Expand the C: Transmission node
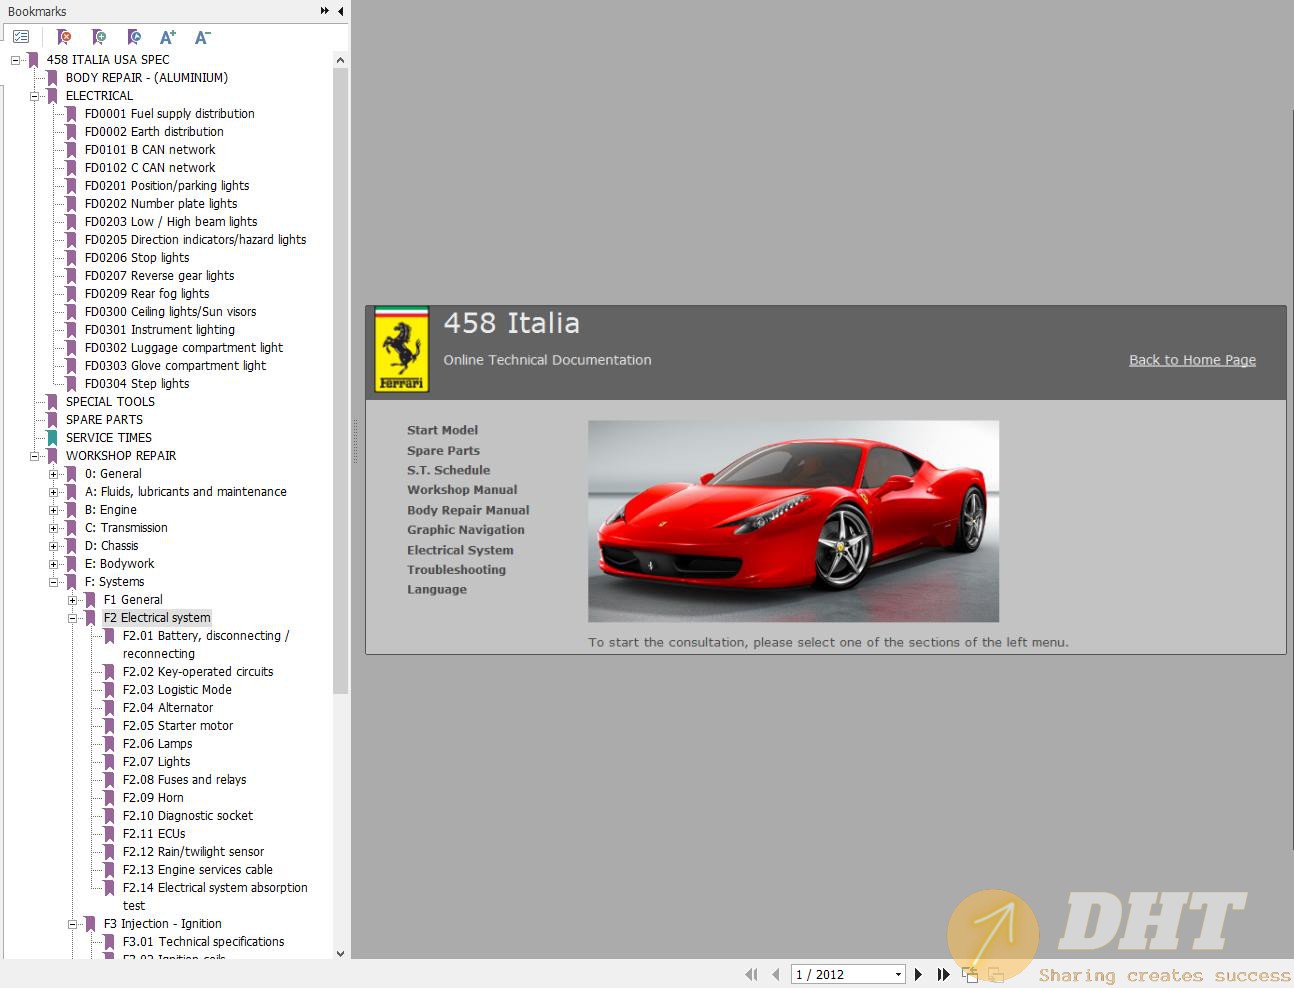1294x988 pixels. point(53,528)
